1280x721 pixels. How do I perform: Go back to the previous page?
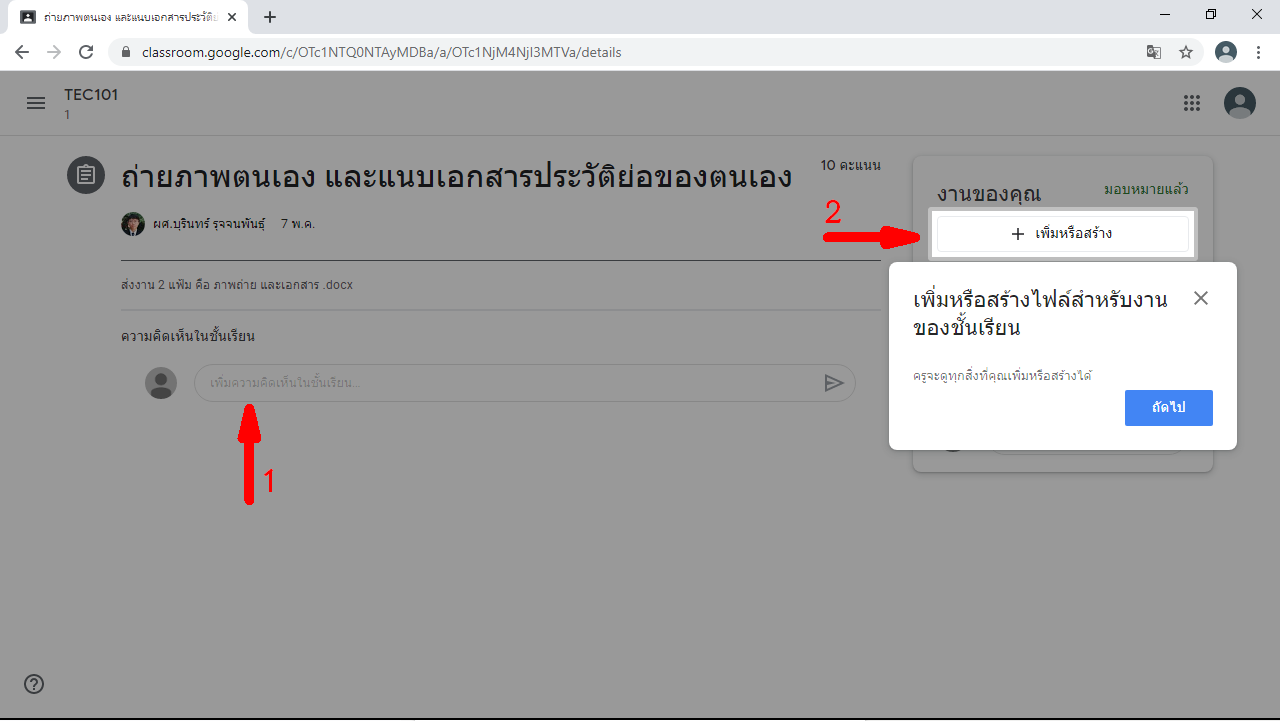pyautogui.click(x=22, y=52)
